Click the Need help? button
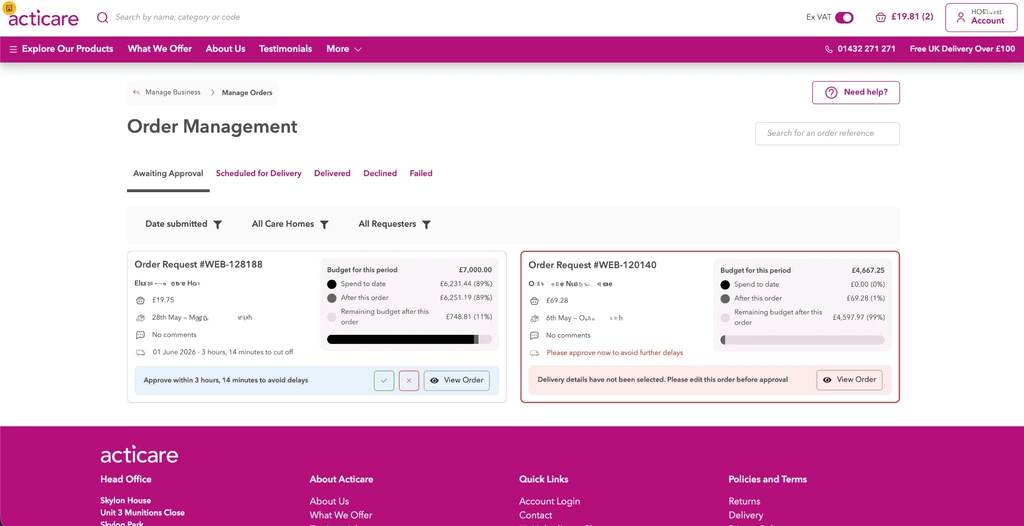 tap(856, 93)
